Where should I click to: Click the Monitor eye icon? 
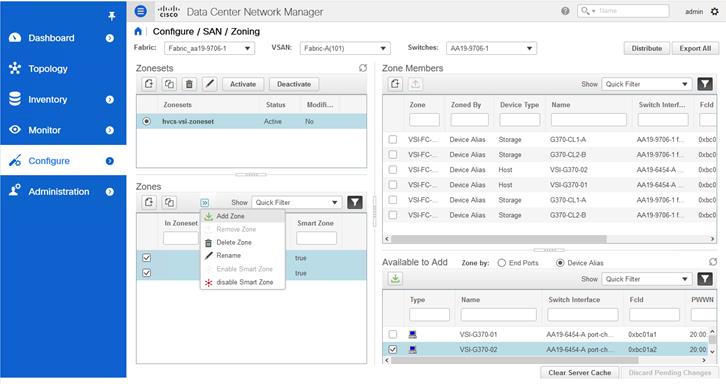coord(15,130)
